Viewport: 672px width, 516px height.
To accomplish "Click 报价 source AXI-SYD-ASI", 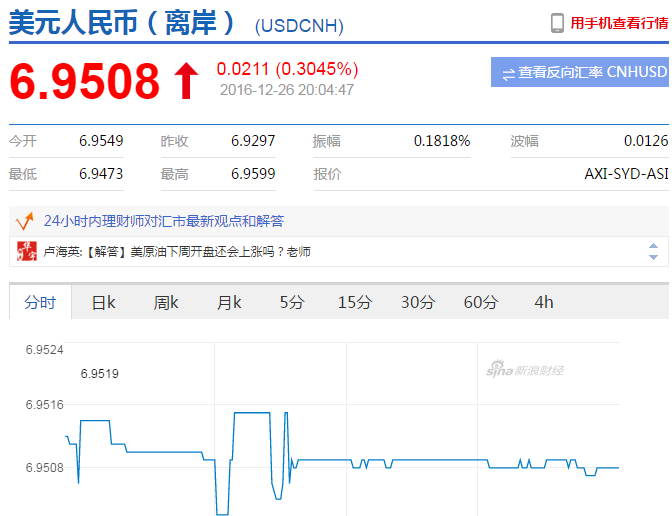I will [x=627, y=174].
